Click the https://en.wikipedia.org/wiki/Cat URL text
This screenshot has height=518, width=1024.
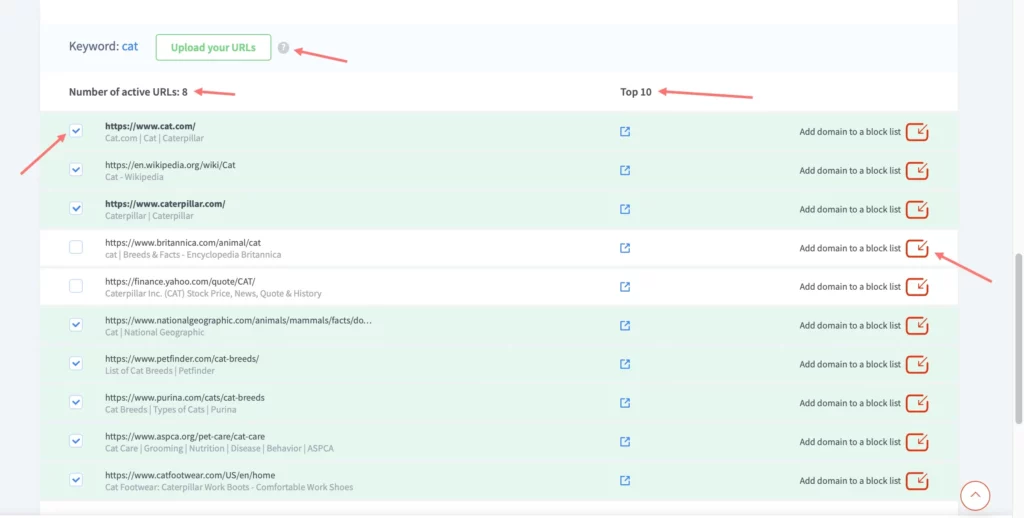tap(170, 165)
